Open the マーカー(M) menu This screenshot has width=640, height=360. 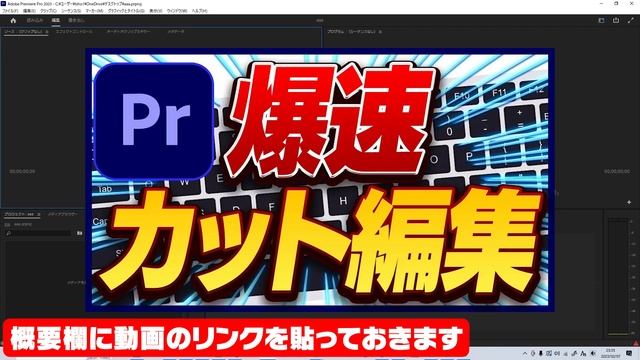94,11
